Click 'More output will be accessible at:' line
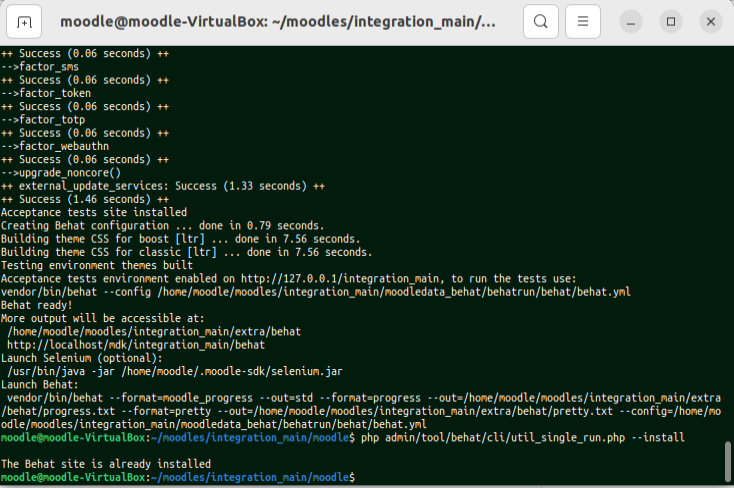Image resolution: width=734 pixels, height=488 pixels. point(103,318)
